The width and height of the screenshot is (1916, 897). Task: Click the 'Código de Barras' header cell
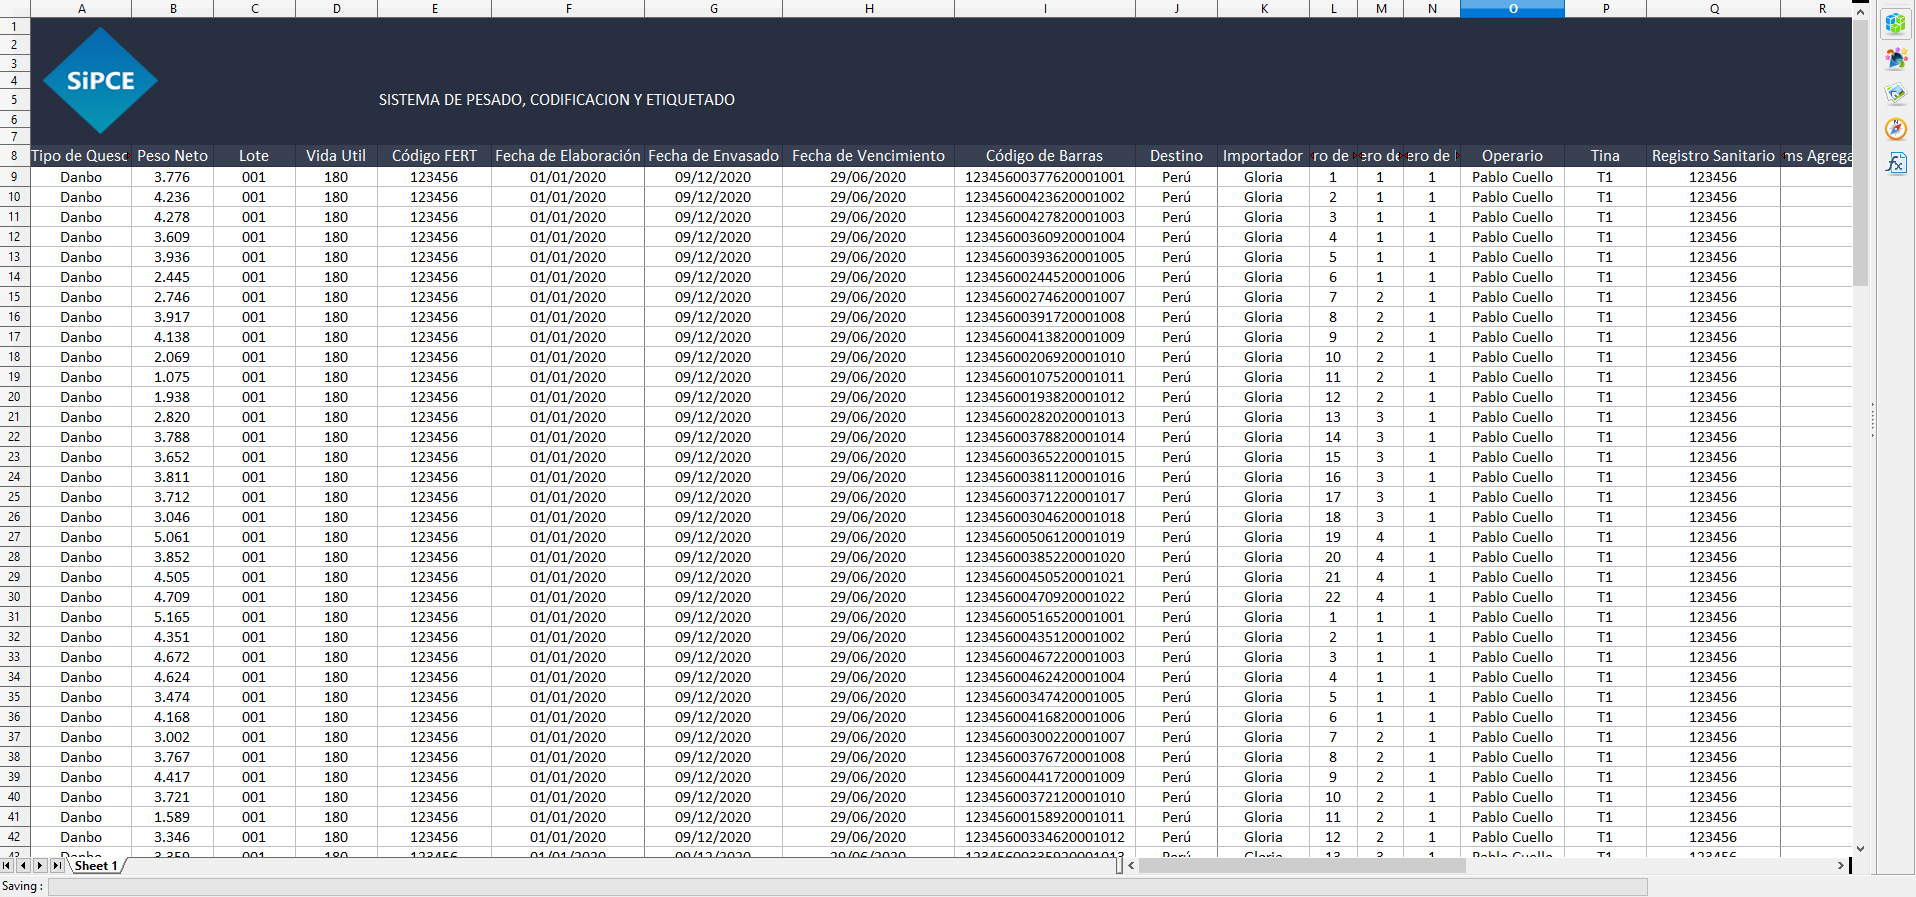1045,156
